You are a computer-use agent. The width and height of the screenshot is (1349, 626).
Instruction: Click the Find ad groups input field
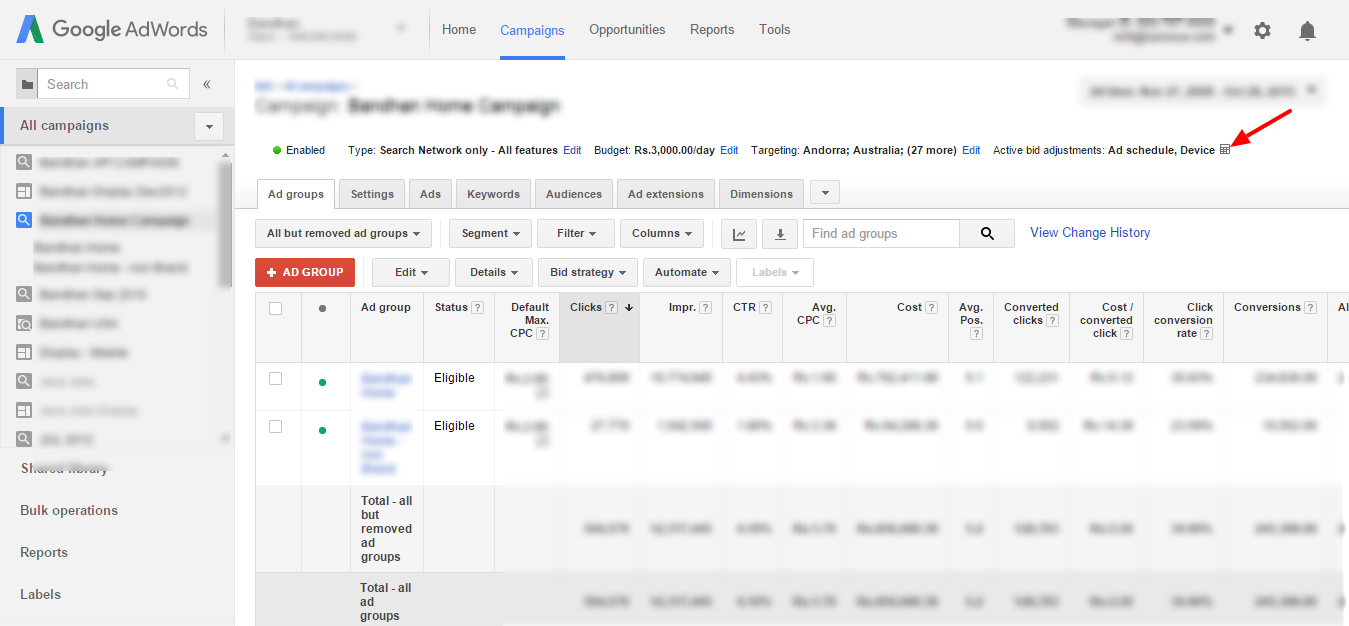881,234
